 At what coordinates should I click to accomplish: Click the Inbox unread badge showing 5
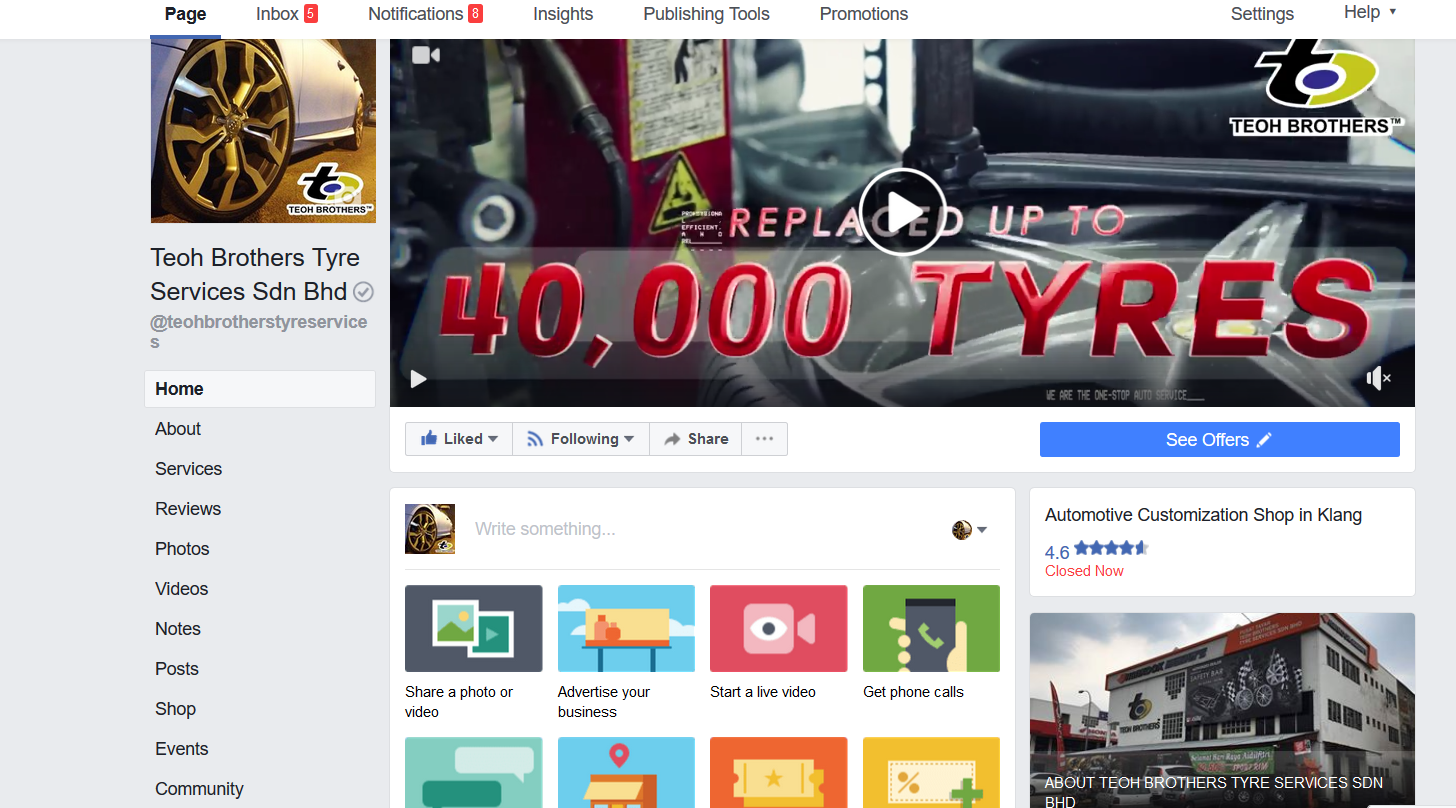(x=311, y=13)
